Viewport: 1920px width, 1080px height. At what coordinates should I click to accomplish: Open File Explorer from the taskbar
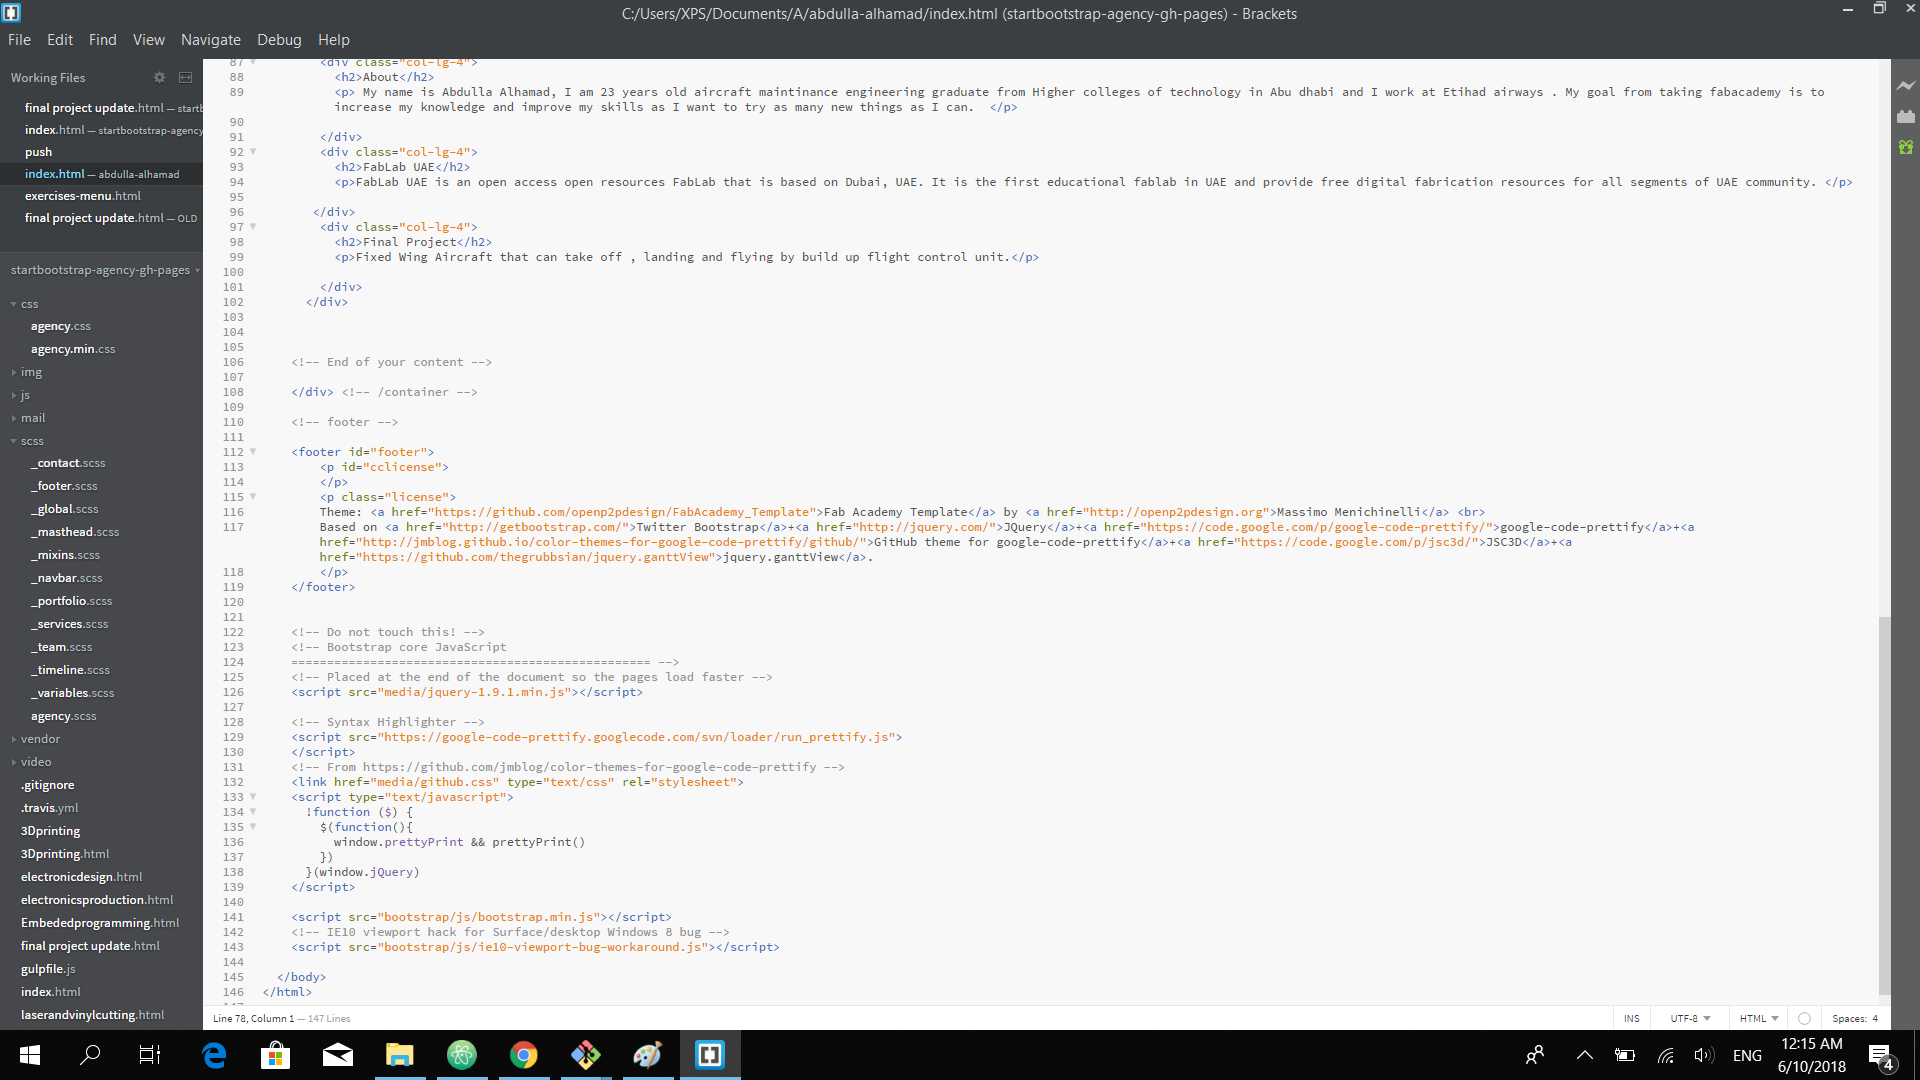[400, 1055]
